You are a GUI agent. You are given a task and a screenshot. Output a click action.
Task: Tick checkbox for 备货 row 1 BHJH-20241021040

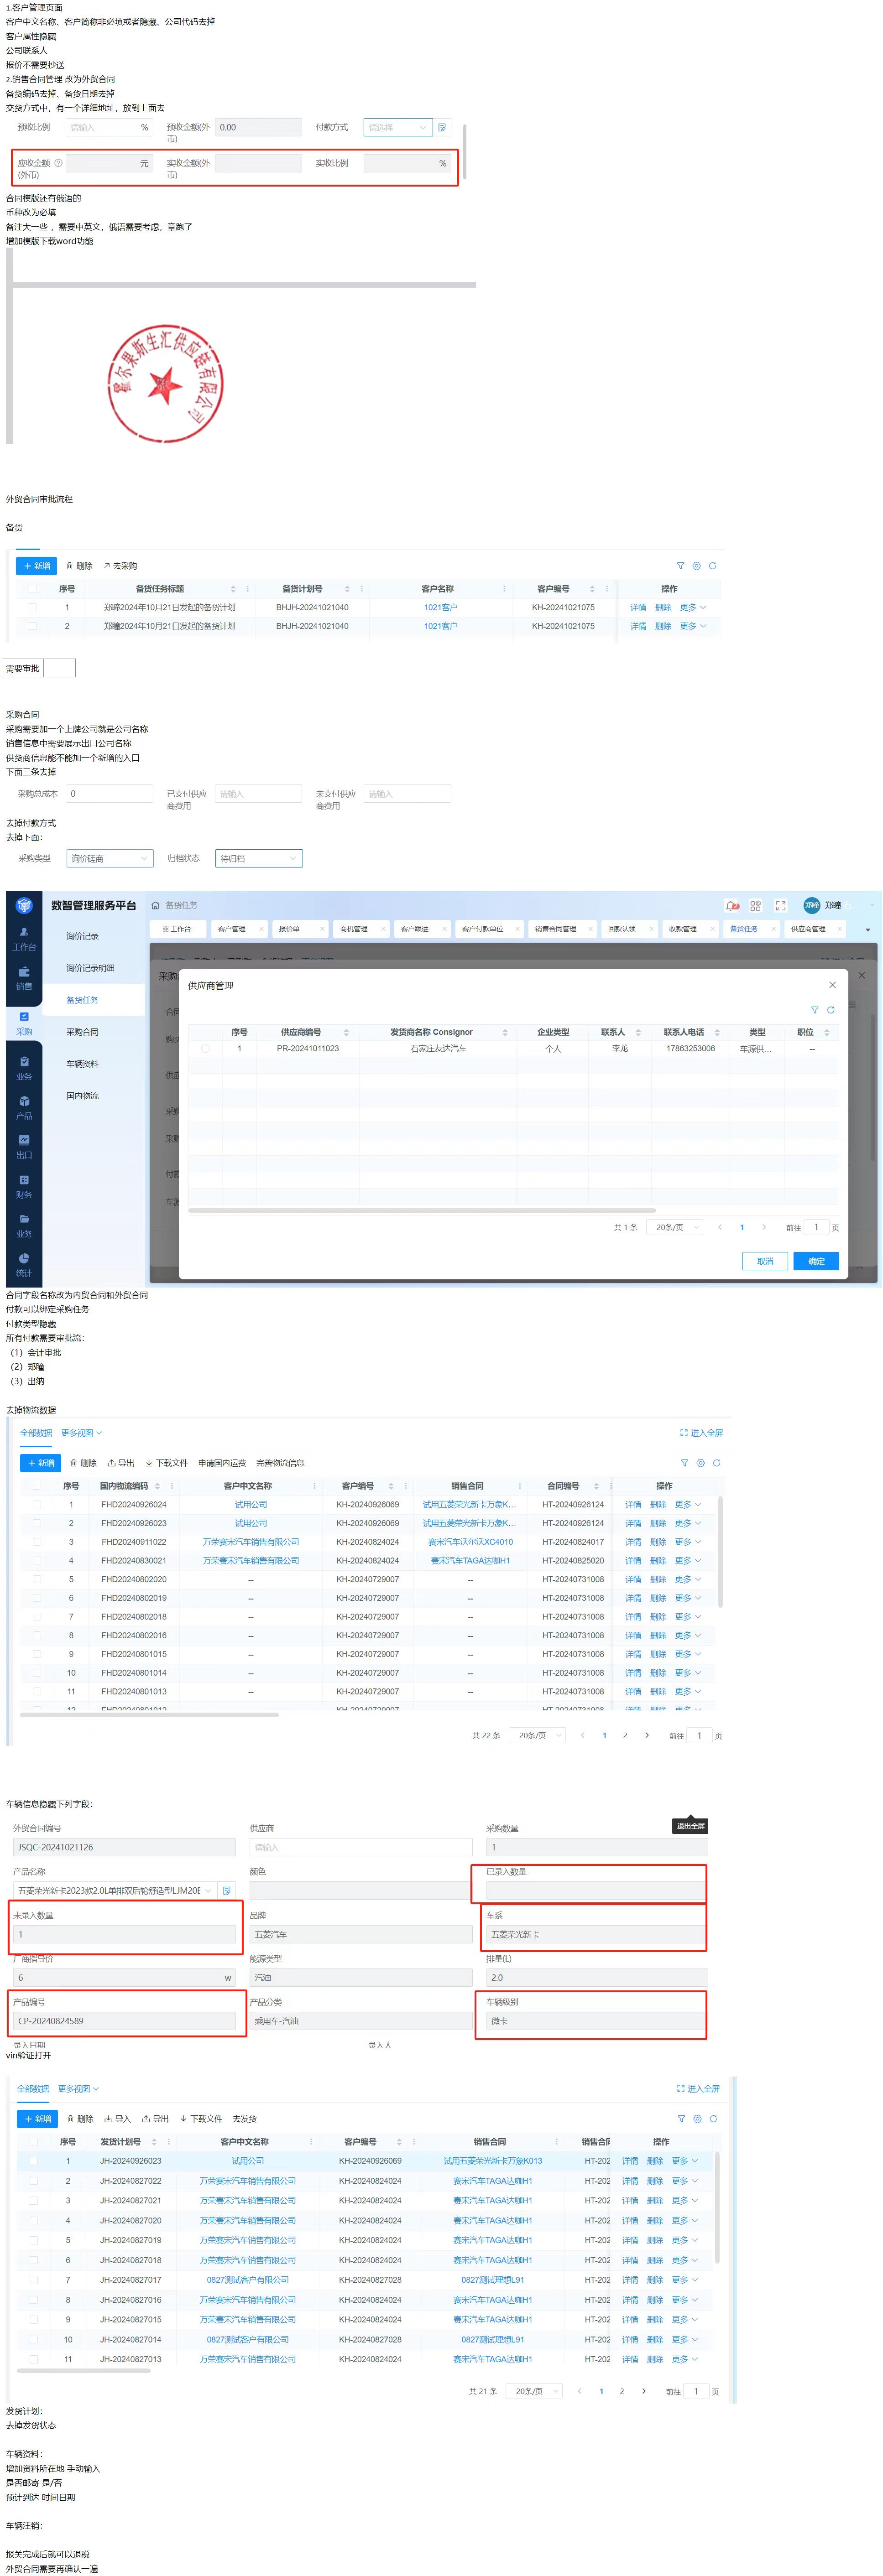[33, 607]
